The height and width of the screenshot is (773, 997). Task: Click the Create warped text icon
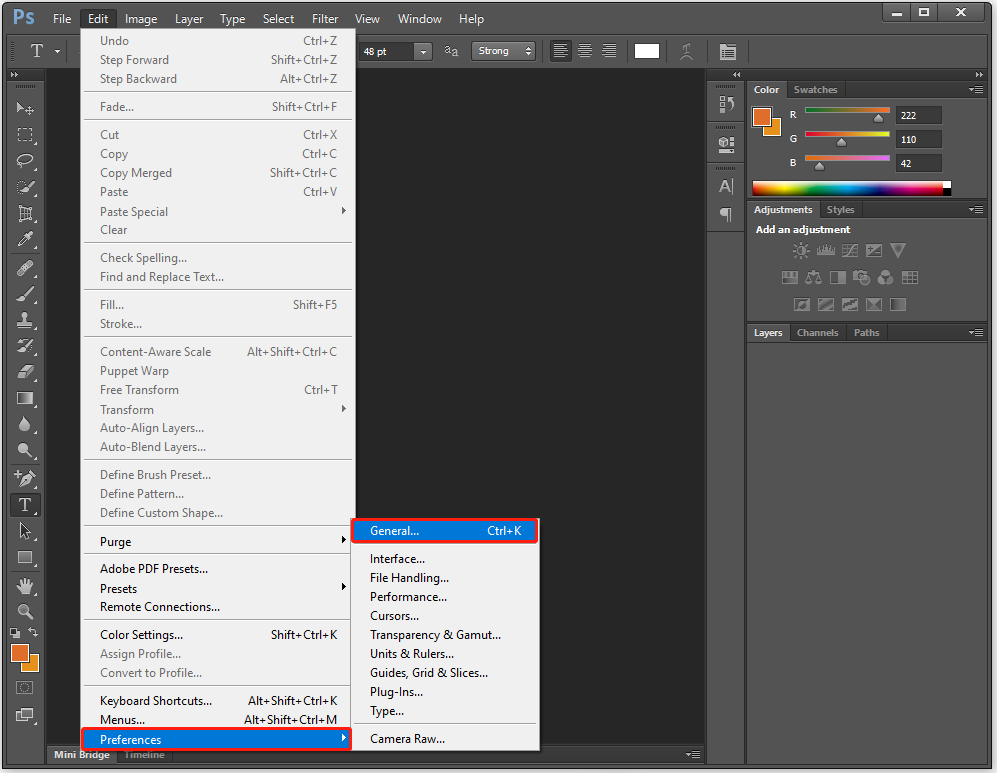(686, 51)
